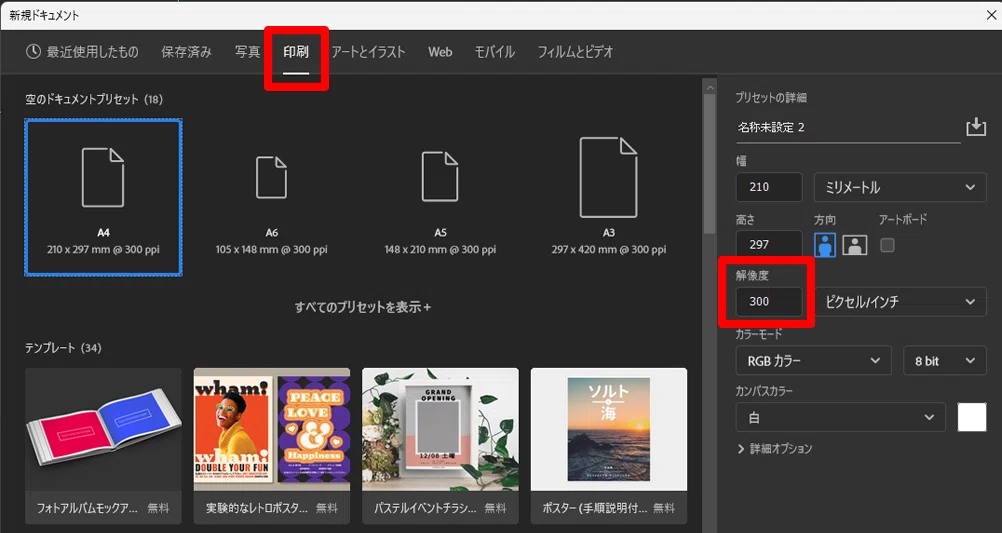
Task: Click the 空のドキュメントプリセット (18) heading
Action: click(94, 99)
